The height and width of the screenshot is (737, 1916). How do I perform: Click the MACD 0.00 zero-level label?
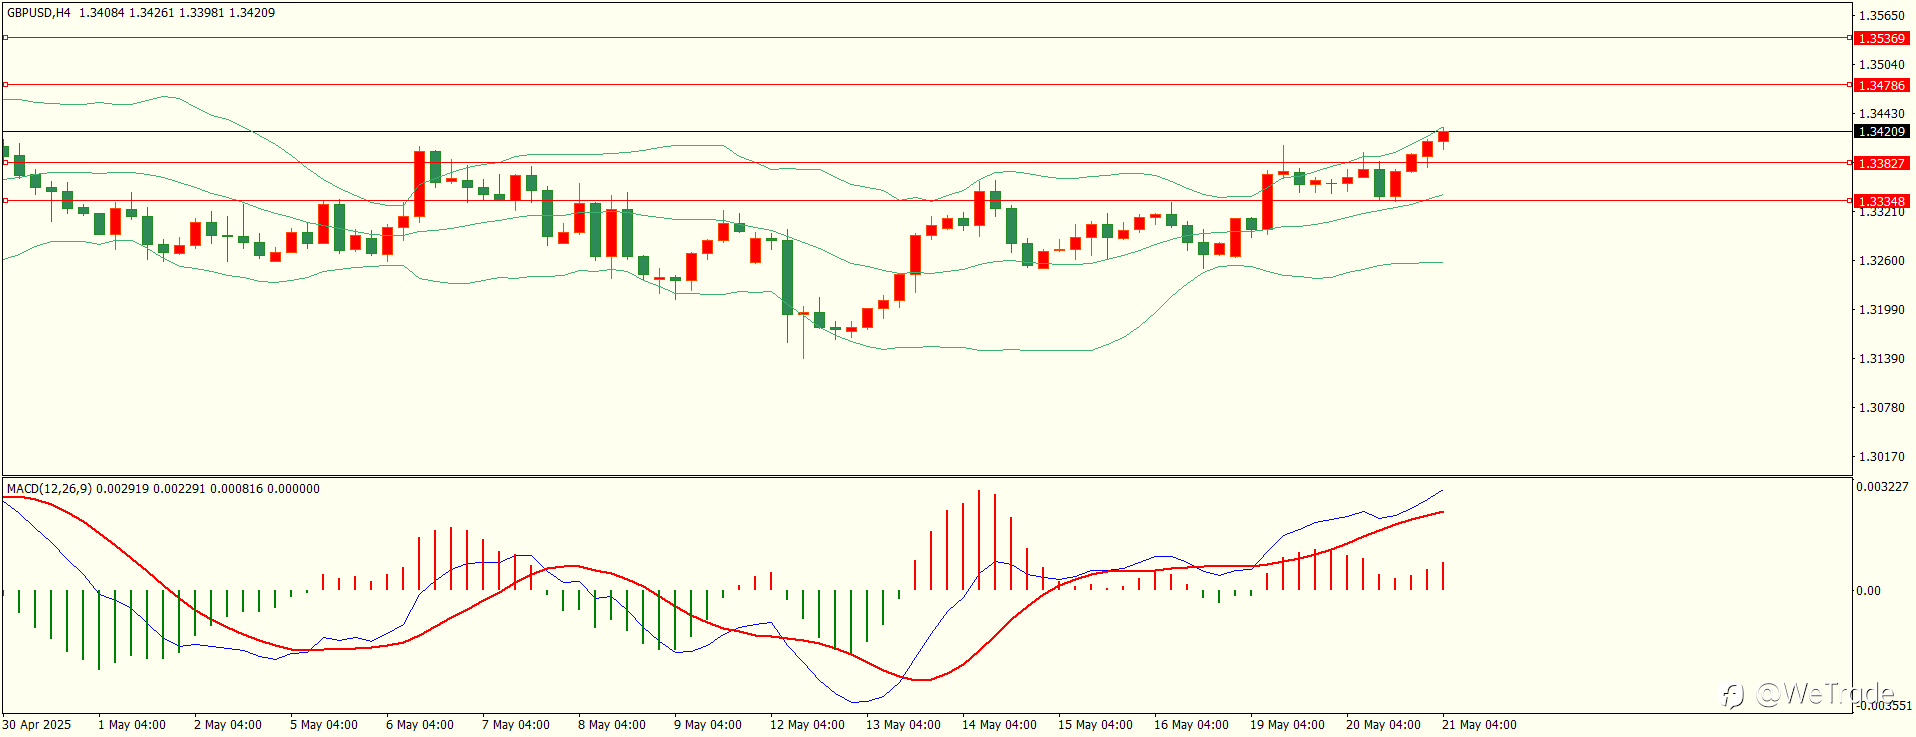coord(1868,591)
